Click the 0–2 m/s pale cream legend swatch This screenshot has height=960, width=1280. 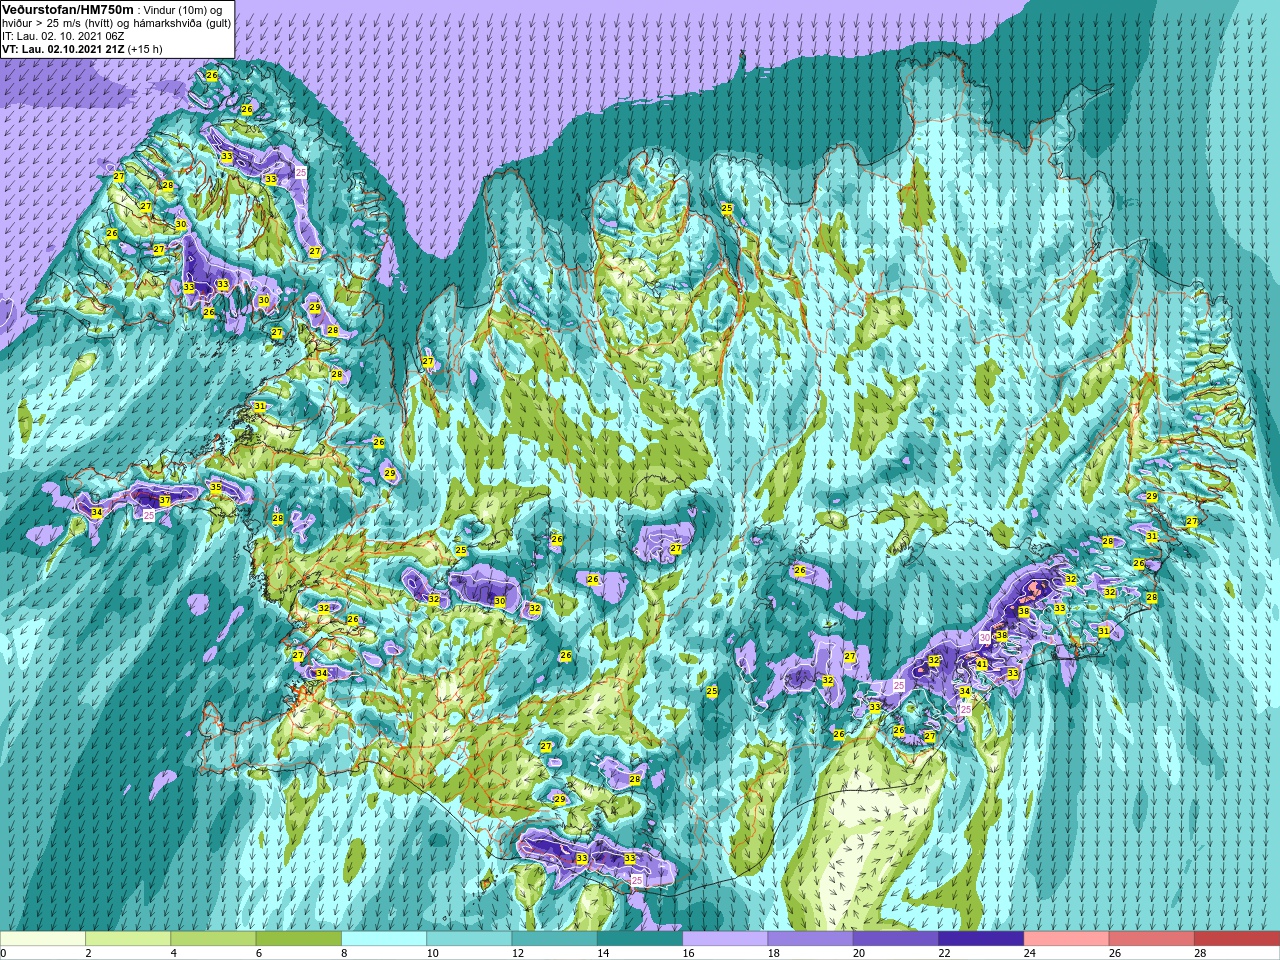[x=43, y=939]
